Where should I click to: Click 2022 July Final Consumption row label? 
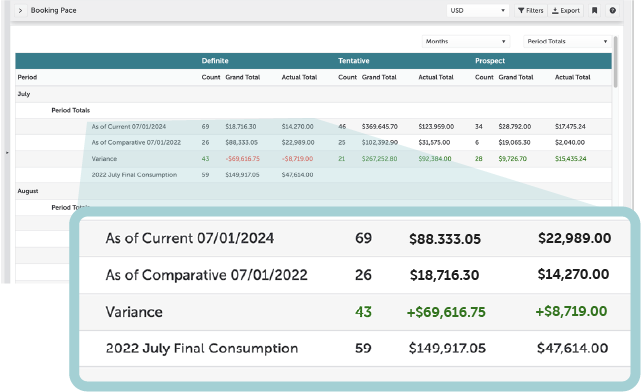[134, 175]
